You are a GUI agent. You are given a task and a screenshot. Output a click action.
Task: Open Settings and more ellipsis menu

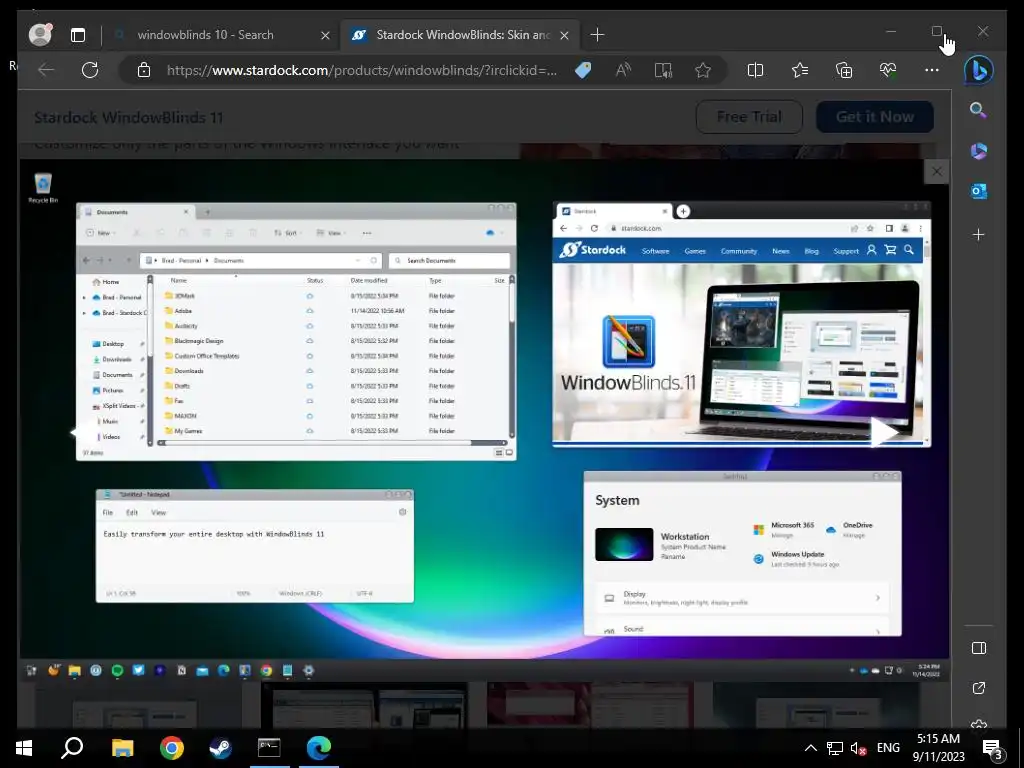(932, 70)
